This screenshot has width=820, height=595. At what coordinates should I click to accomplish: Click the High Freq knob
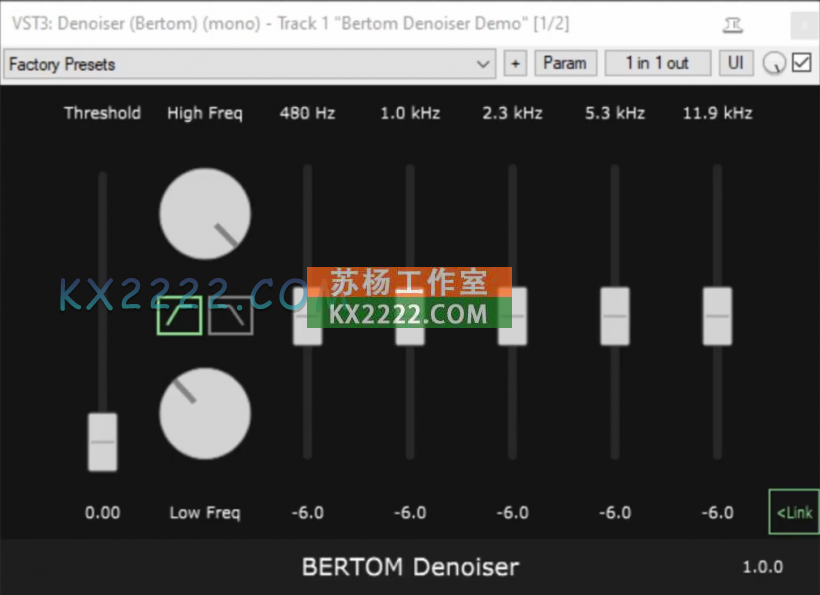(x=205, y=213)
